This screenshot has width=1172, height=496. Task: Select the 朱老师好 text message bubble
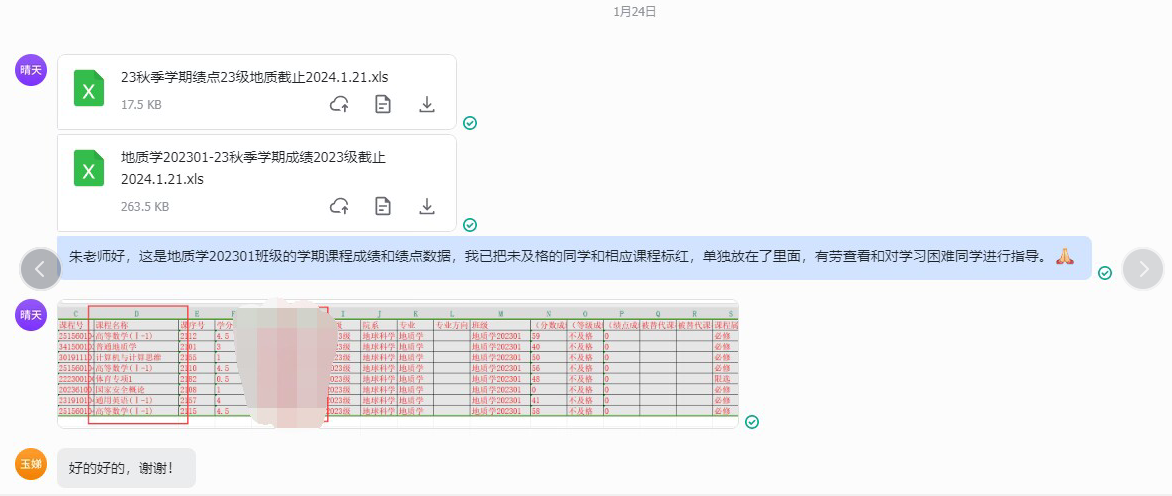point(573,257)
